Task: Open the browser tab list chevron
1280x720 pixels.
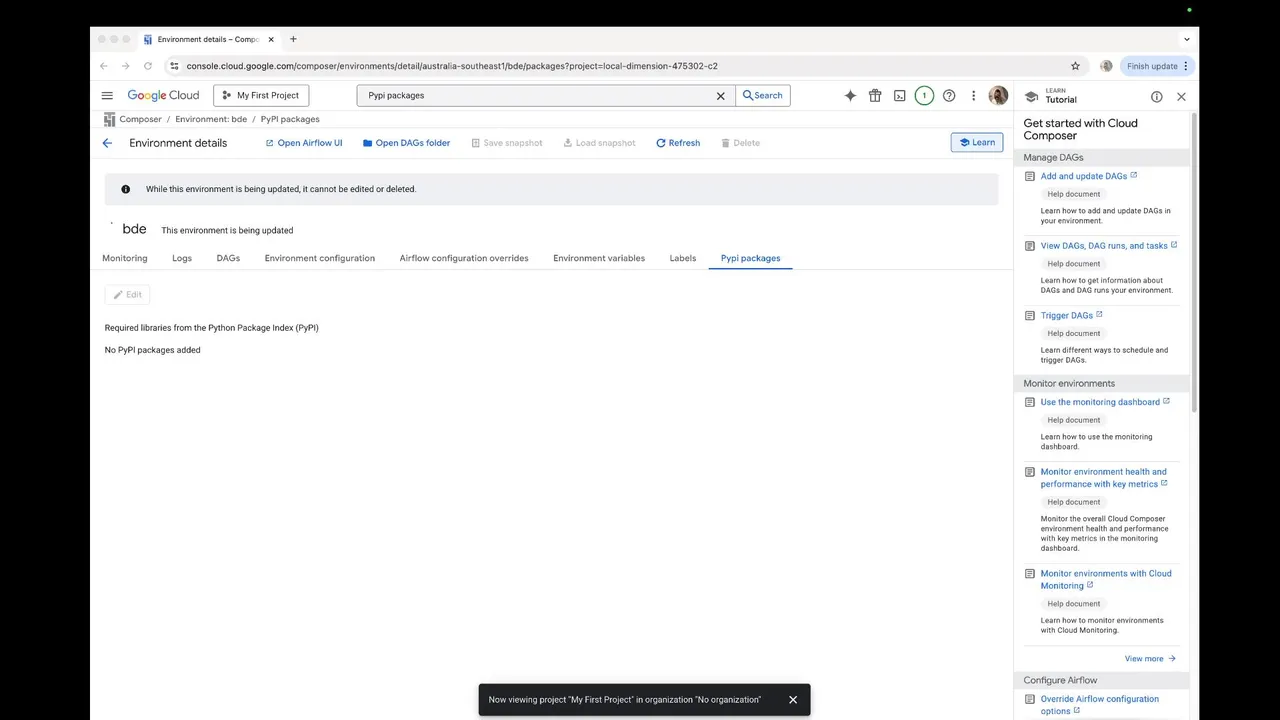Action: (x=1187, y=39)
